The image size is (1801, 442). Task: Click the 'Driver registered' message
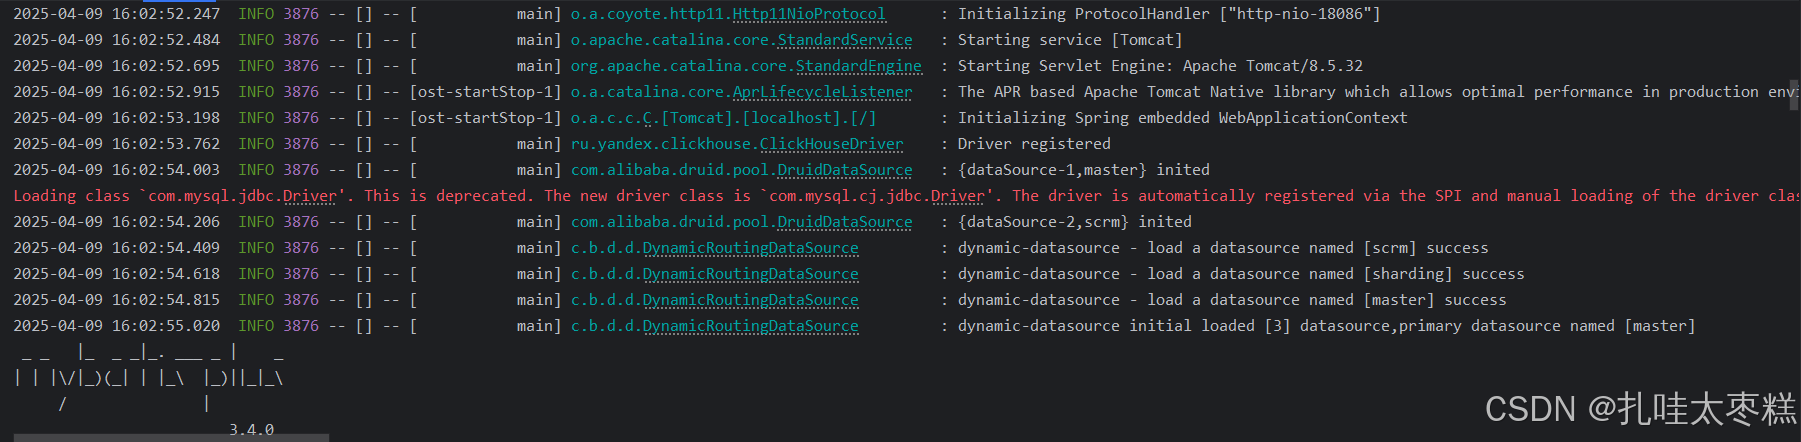[x=1034, y=144]
